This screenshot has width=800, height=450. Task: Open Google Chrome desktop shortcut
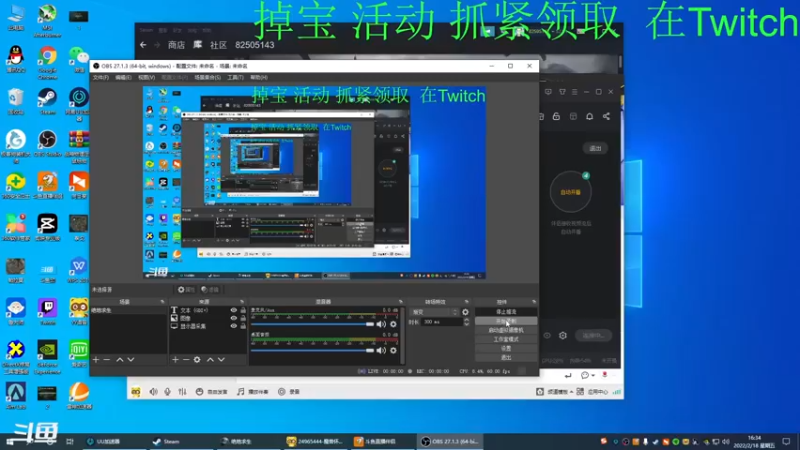(47, 63)
